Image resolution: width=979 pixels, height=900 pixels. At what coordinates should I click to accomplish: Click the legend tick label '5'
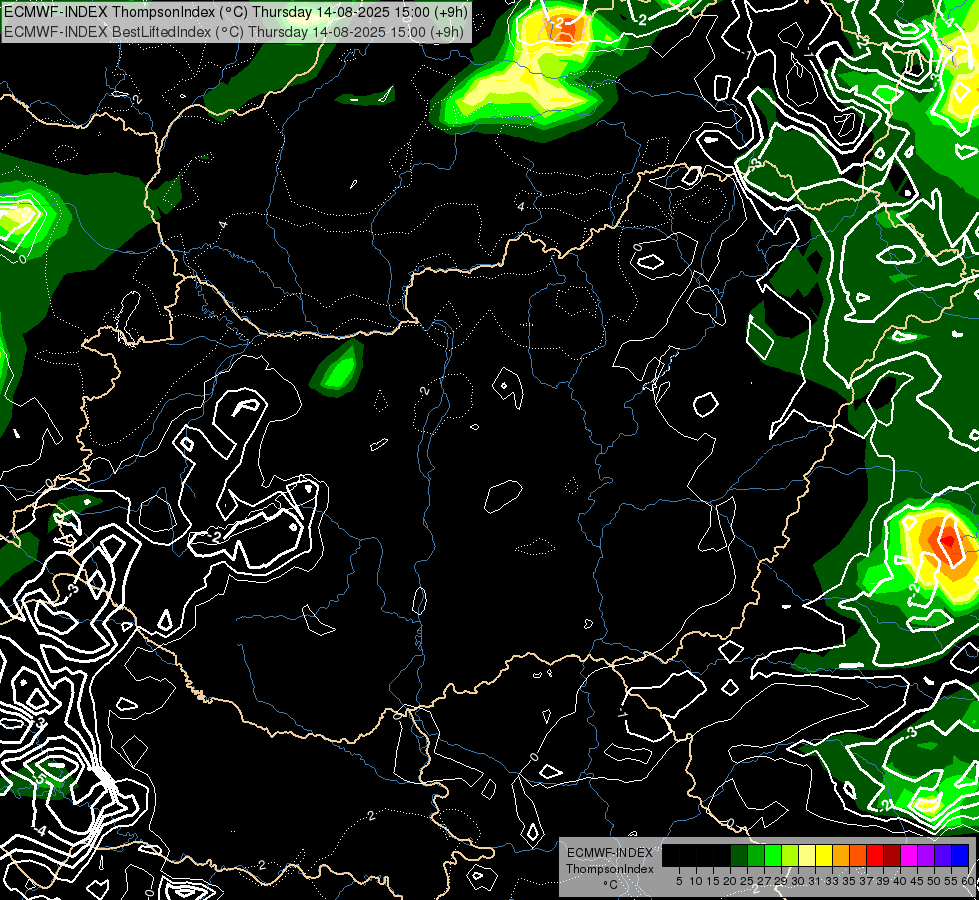coord(679,881)
